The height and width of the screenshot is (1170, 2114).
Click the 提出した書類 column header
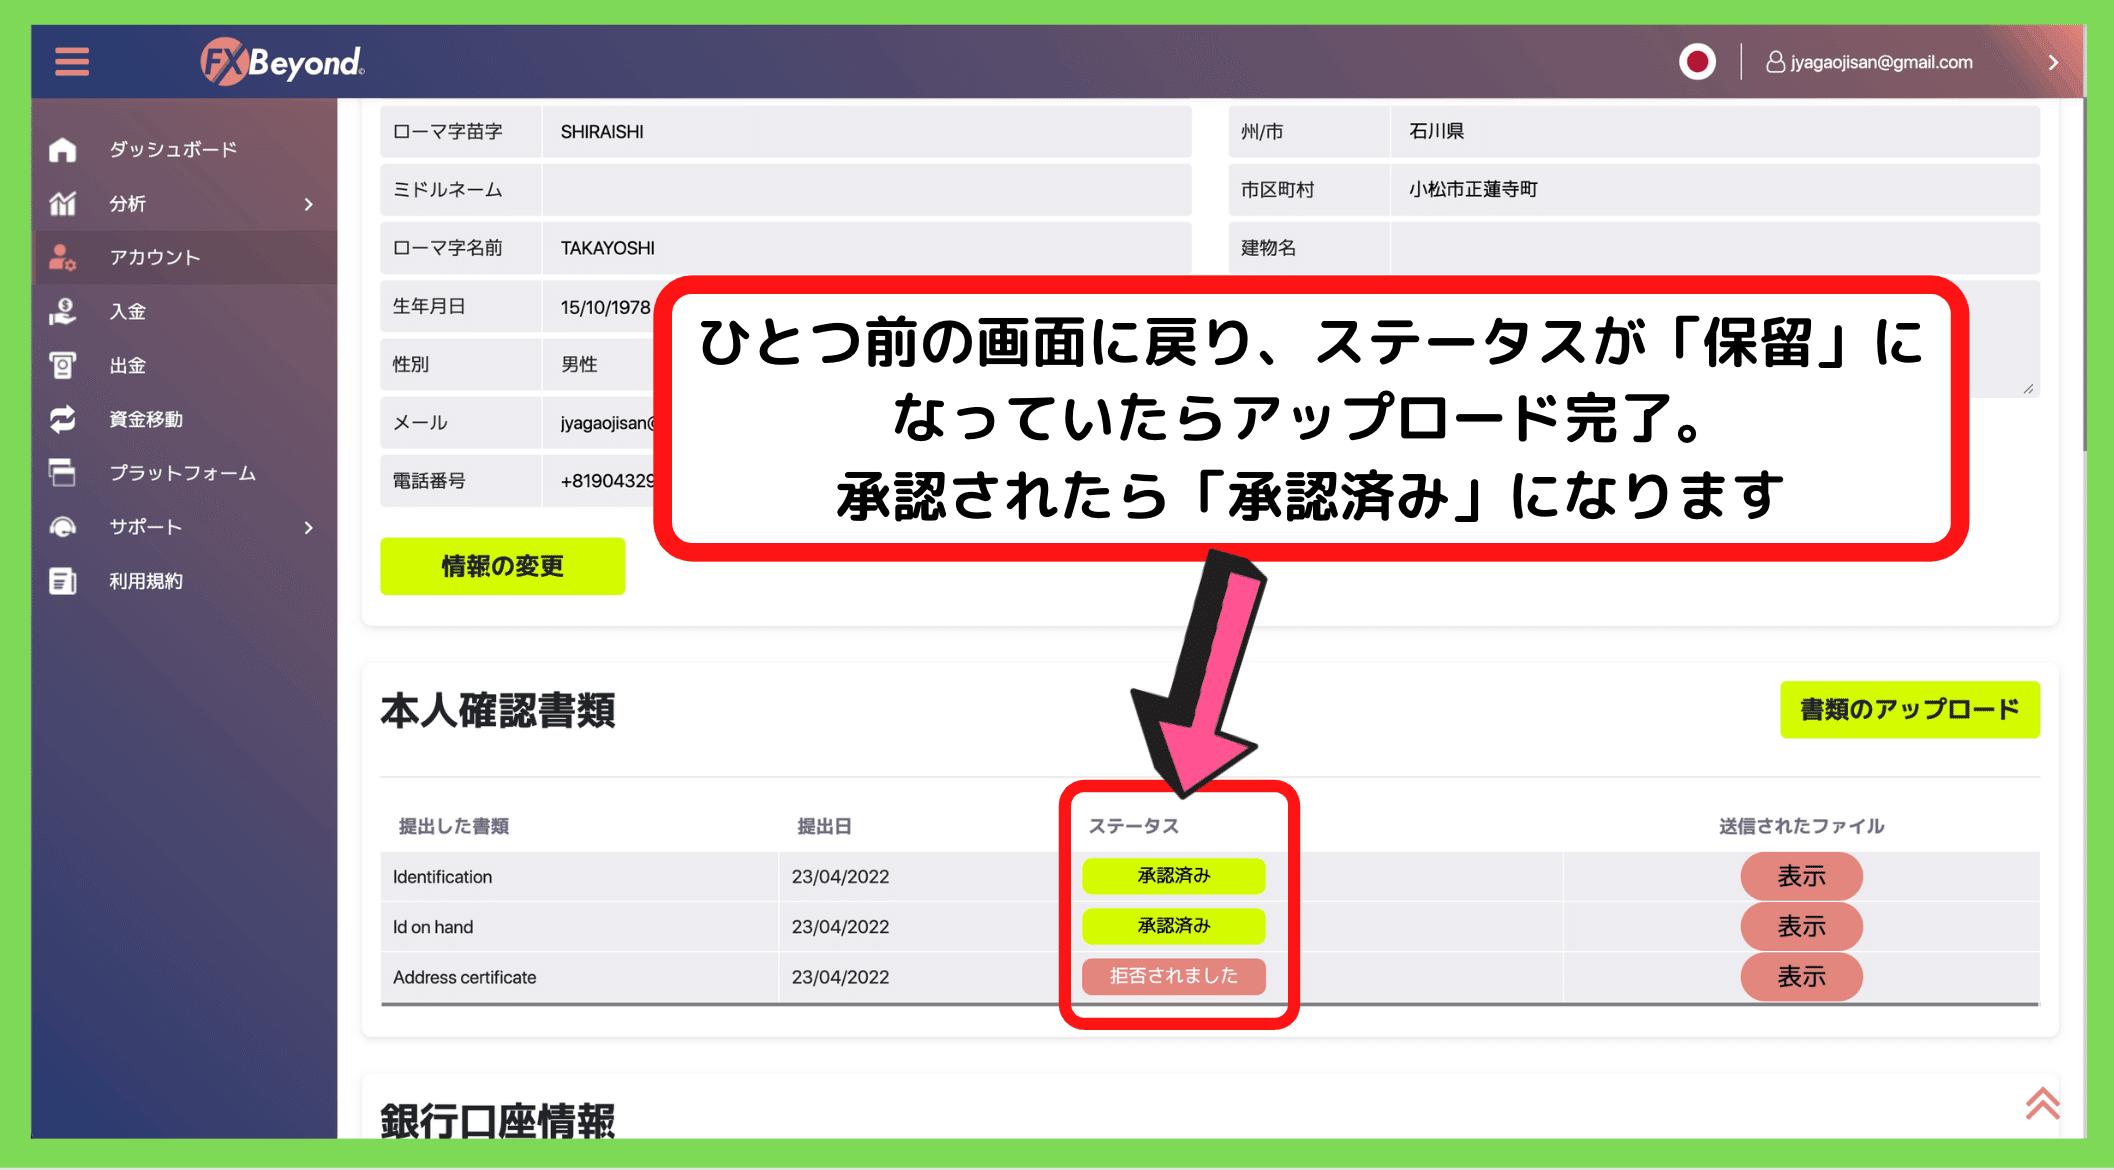(x=454, y=826)
